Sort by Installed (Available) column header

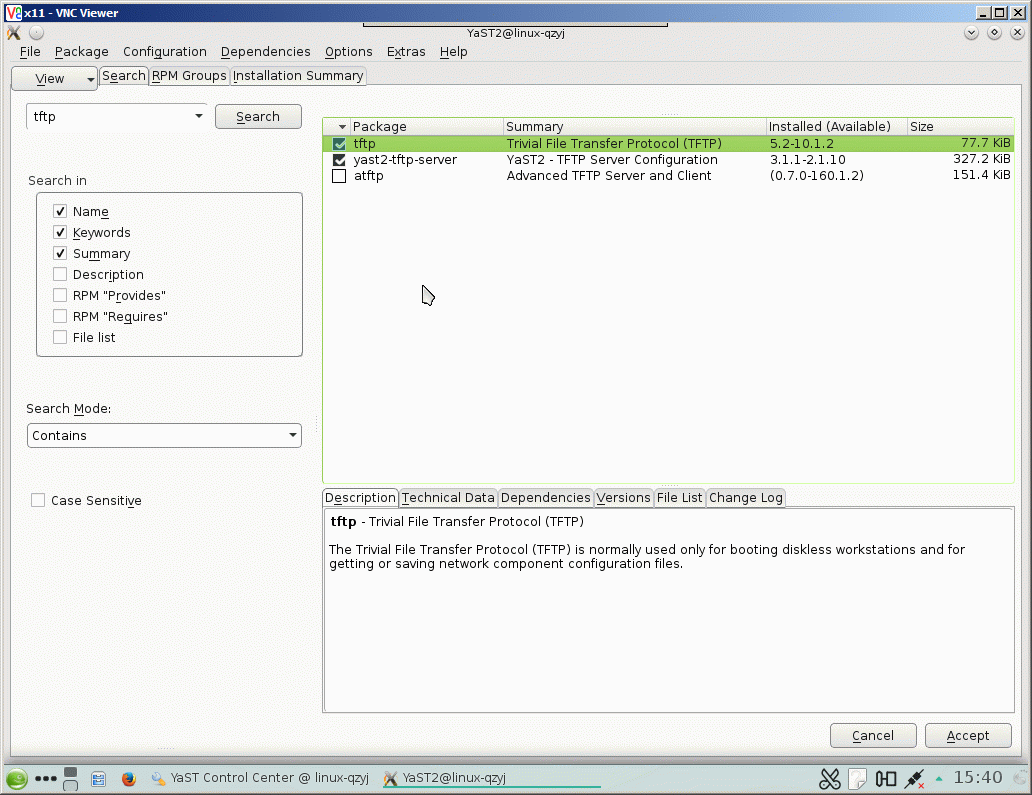pos(836,126)
